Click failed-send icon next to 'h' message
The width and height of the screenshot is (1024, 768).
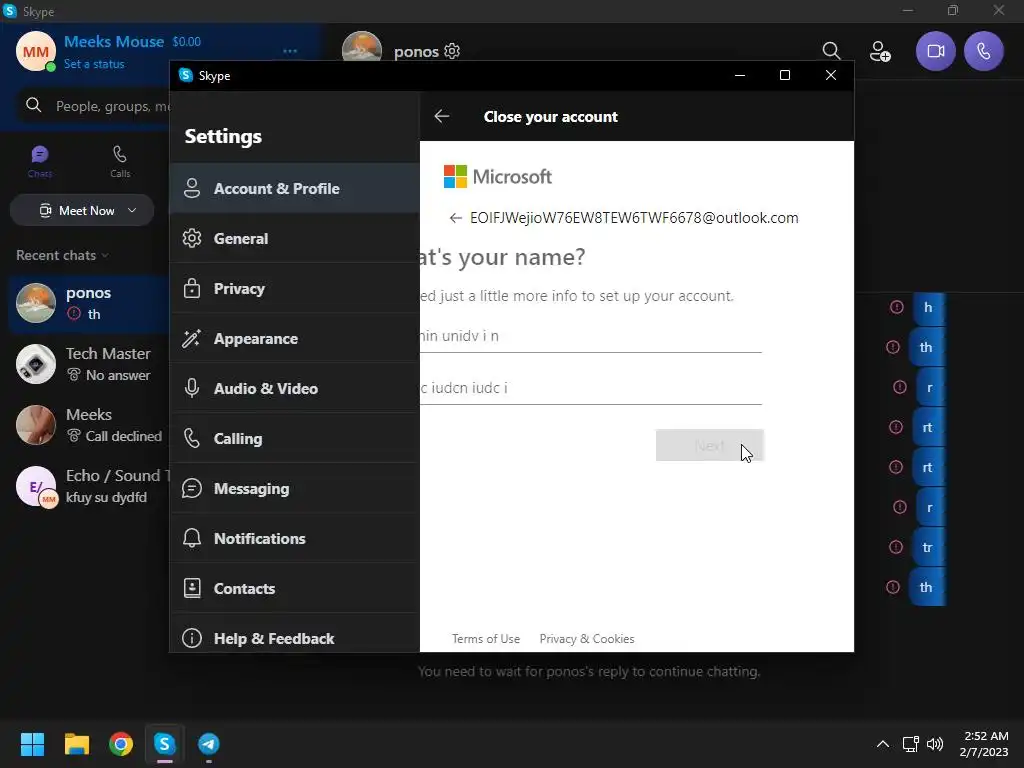tap(897, 307)
